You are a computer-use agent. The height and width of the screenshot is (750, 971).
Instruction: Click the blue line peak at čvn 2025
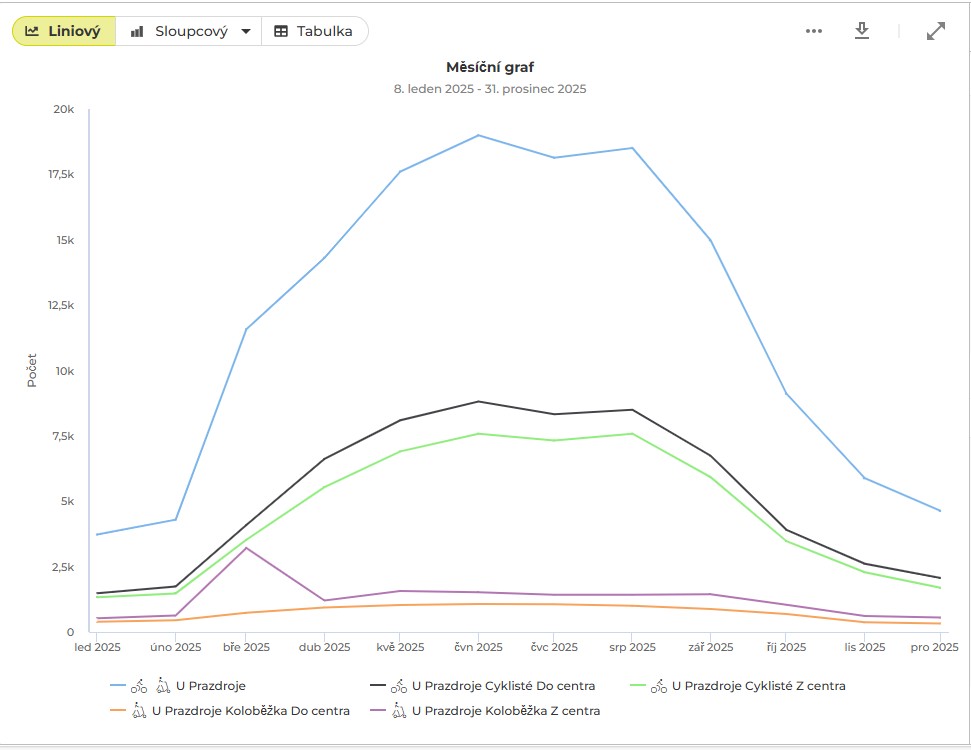[x=478, y=135]
